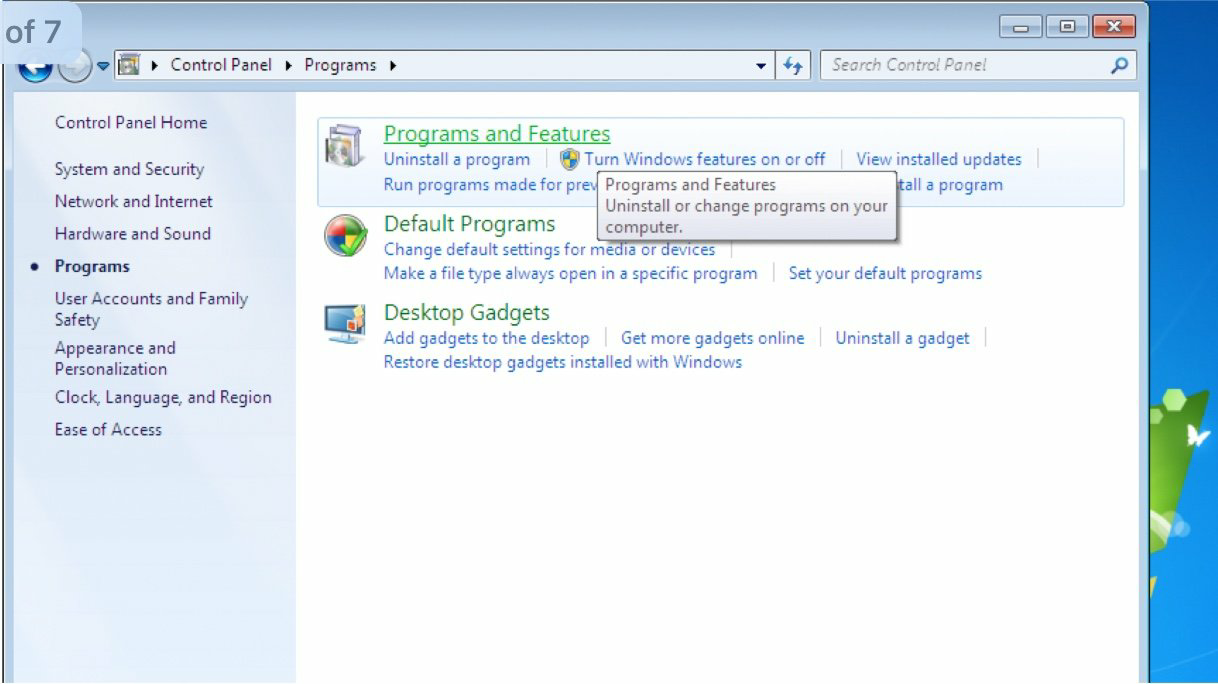Click Run programs made for previous versions

[x=490, y=184]
